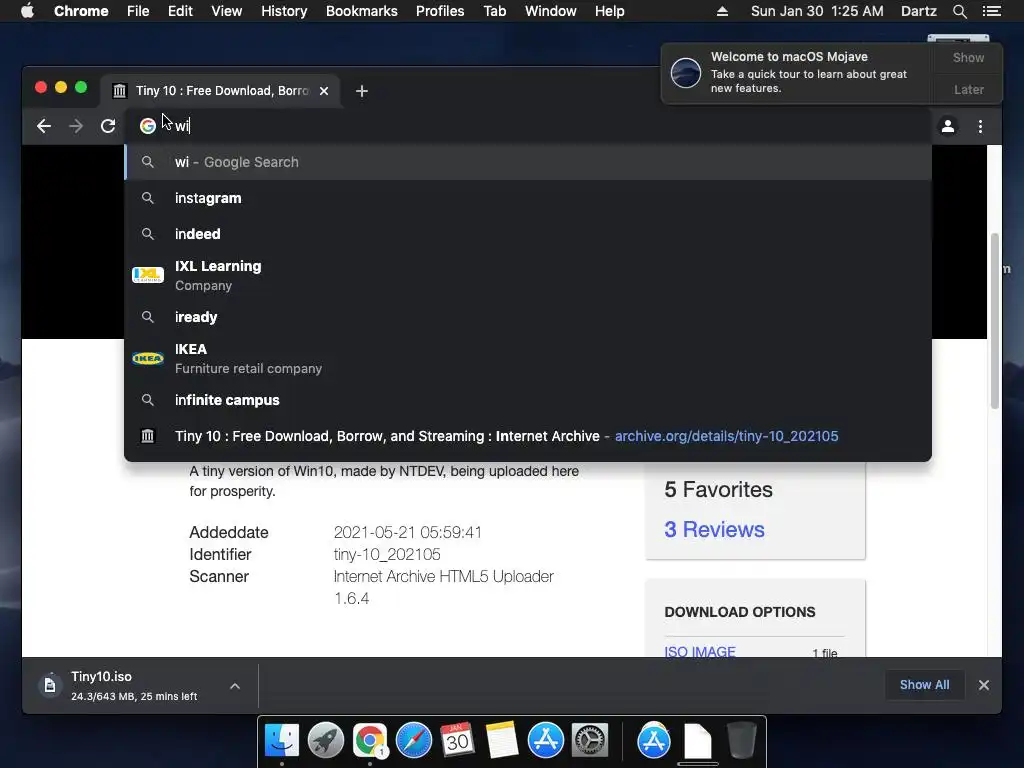Select the archive.org Tiny 10 suggestion
1024x768 pixels.
[x=528, y=436]
